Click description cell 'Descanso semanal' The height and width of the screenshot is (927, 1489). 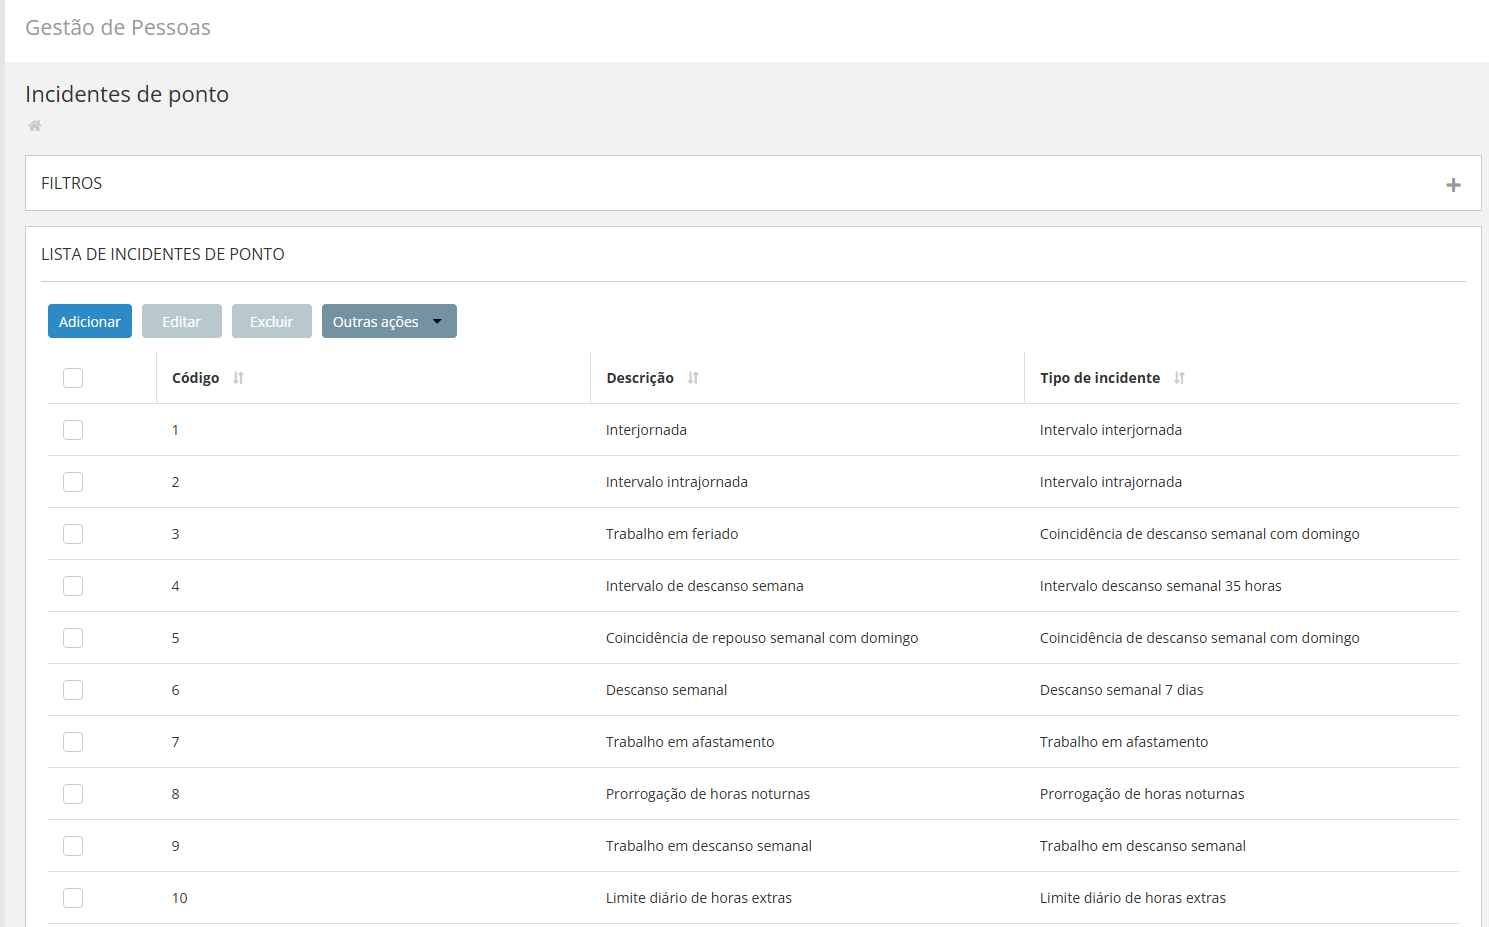(x=667, y=690)
